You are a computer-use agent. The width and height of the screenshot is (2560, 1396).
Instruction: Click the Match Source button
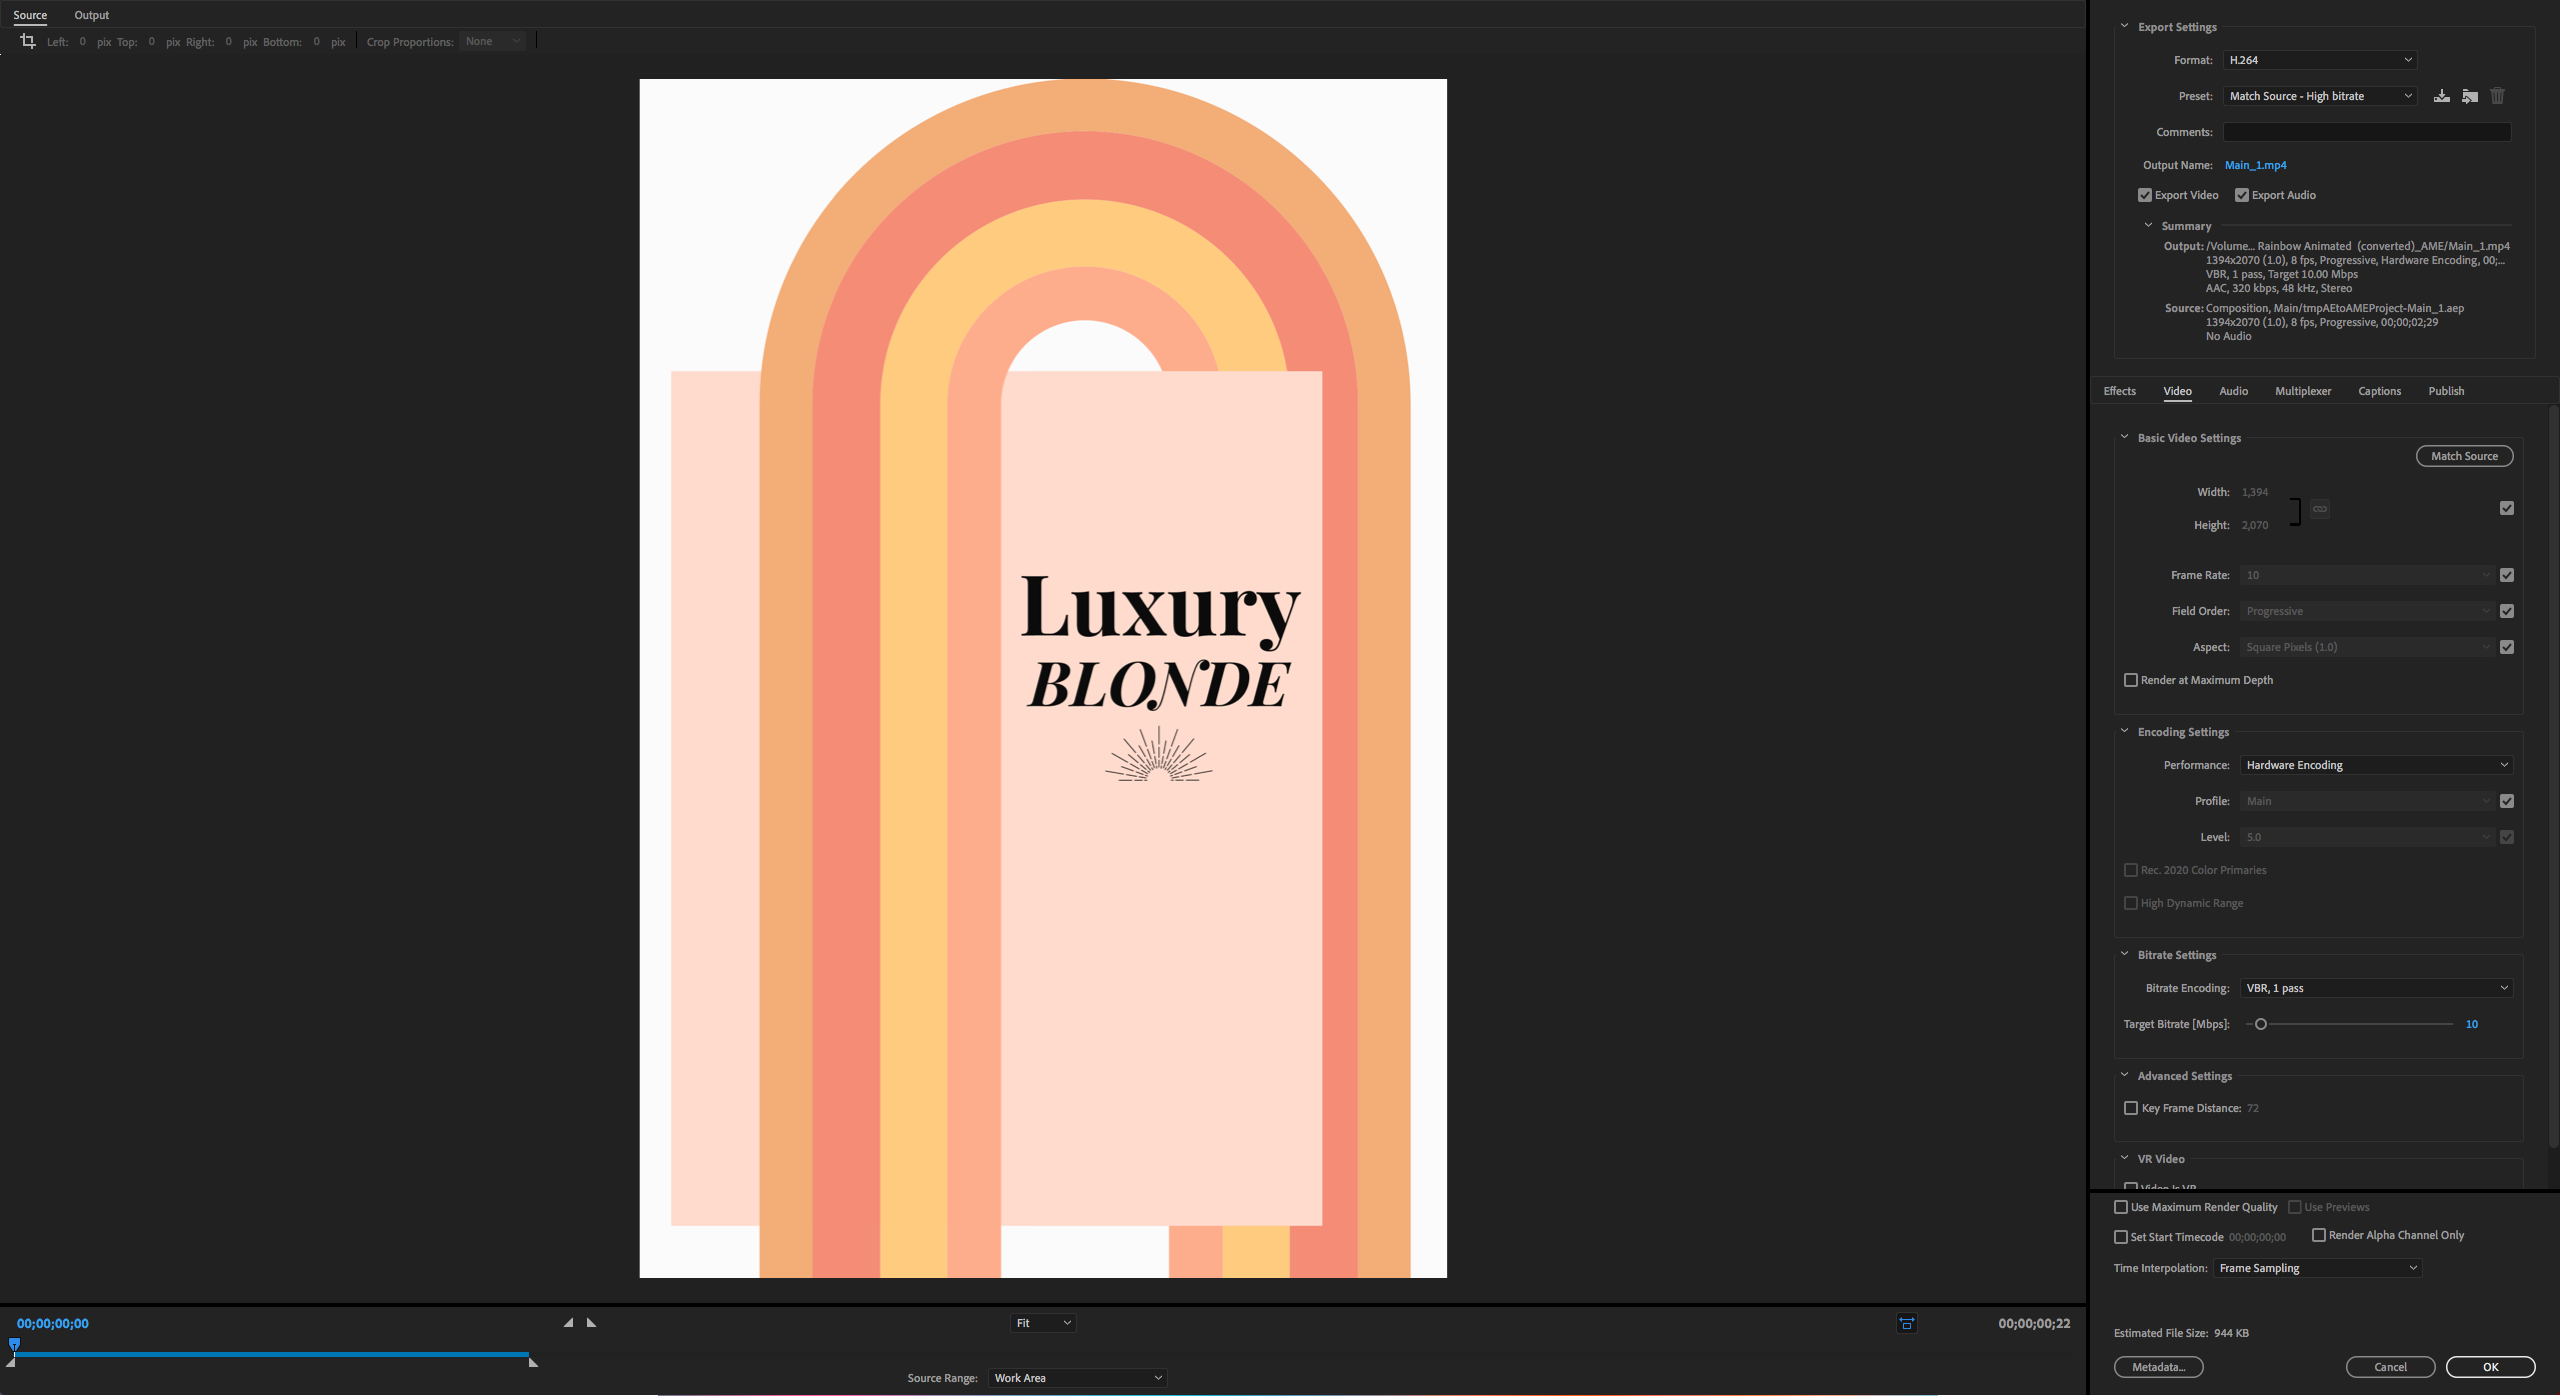(x=2464, y=456)
